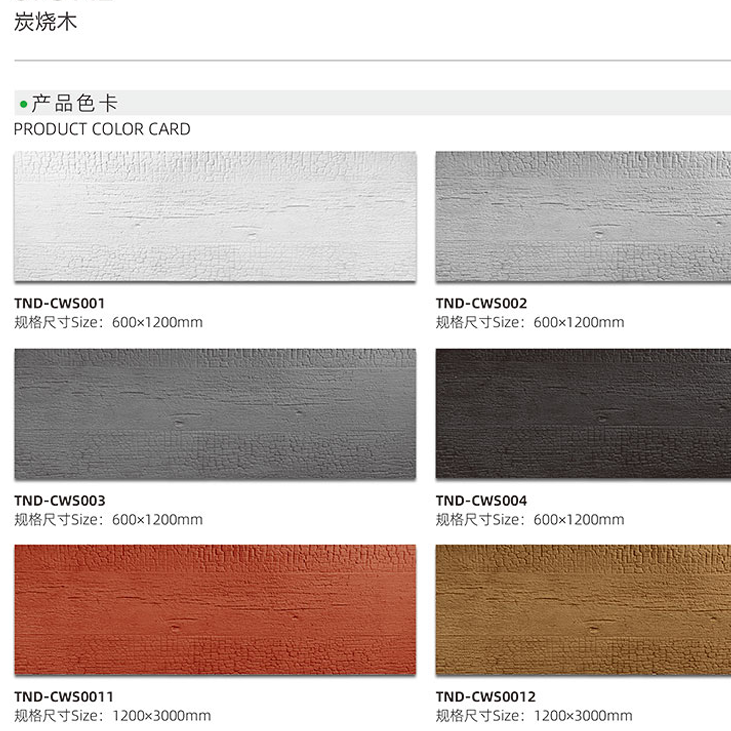Click the TND-CWS001 product code label

[60, 303]
